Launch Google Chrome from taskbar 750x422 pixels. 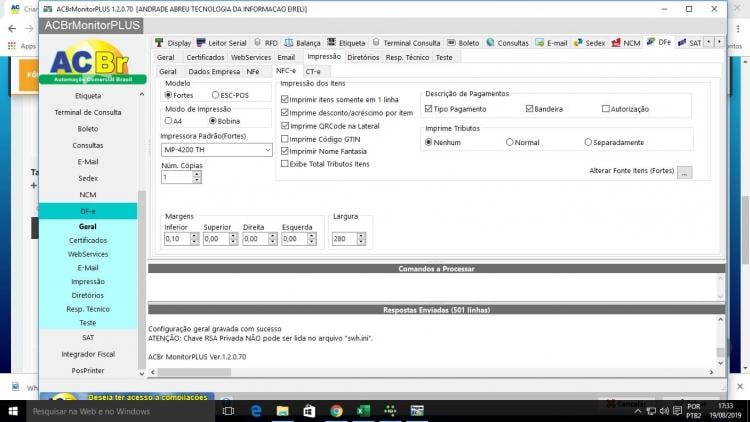pyautogui.click(x=336, y=411)
